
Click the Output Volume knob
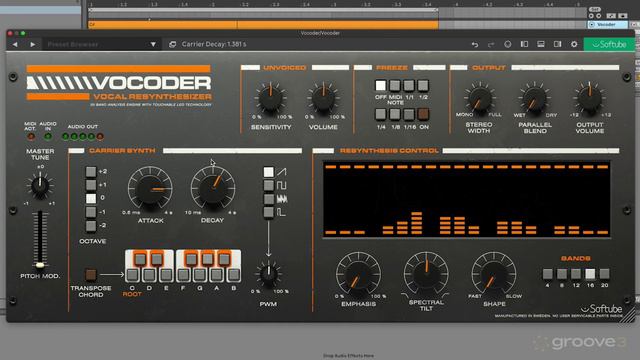[x=589, y=98]
